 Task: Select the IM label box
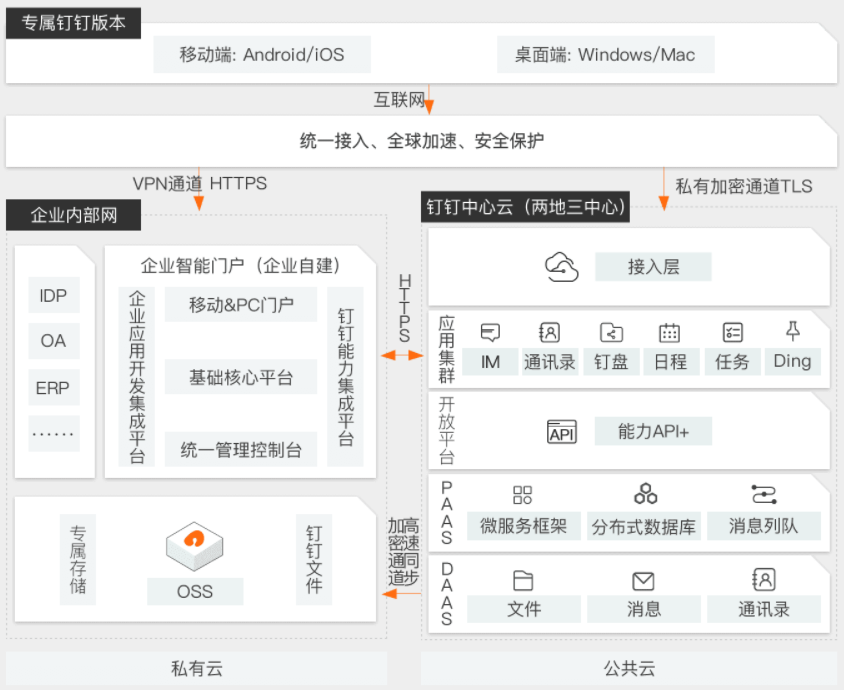tap(490, 362)
